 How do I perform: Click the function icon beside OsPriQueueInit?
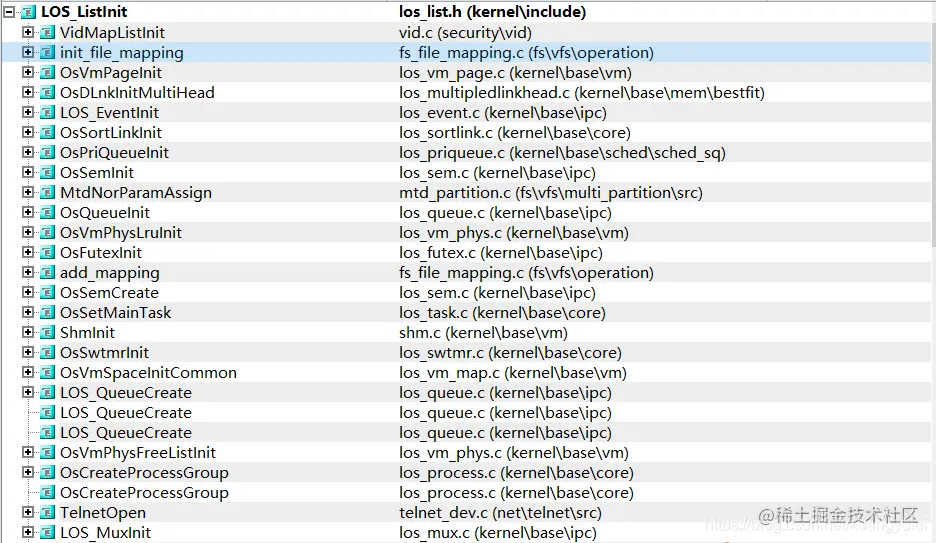coord(47,152)
